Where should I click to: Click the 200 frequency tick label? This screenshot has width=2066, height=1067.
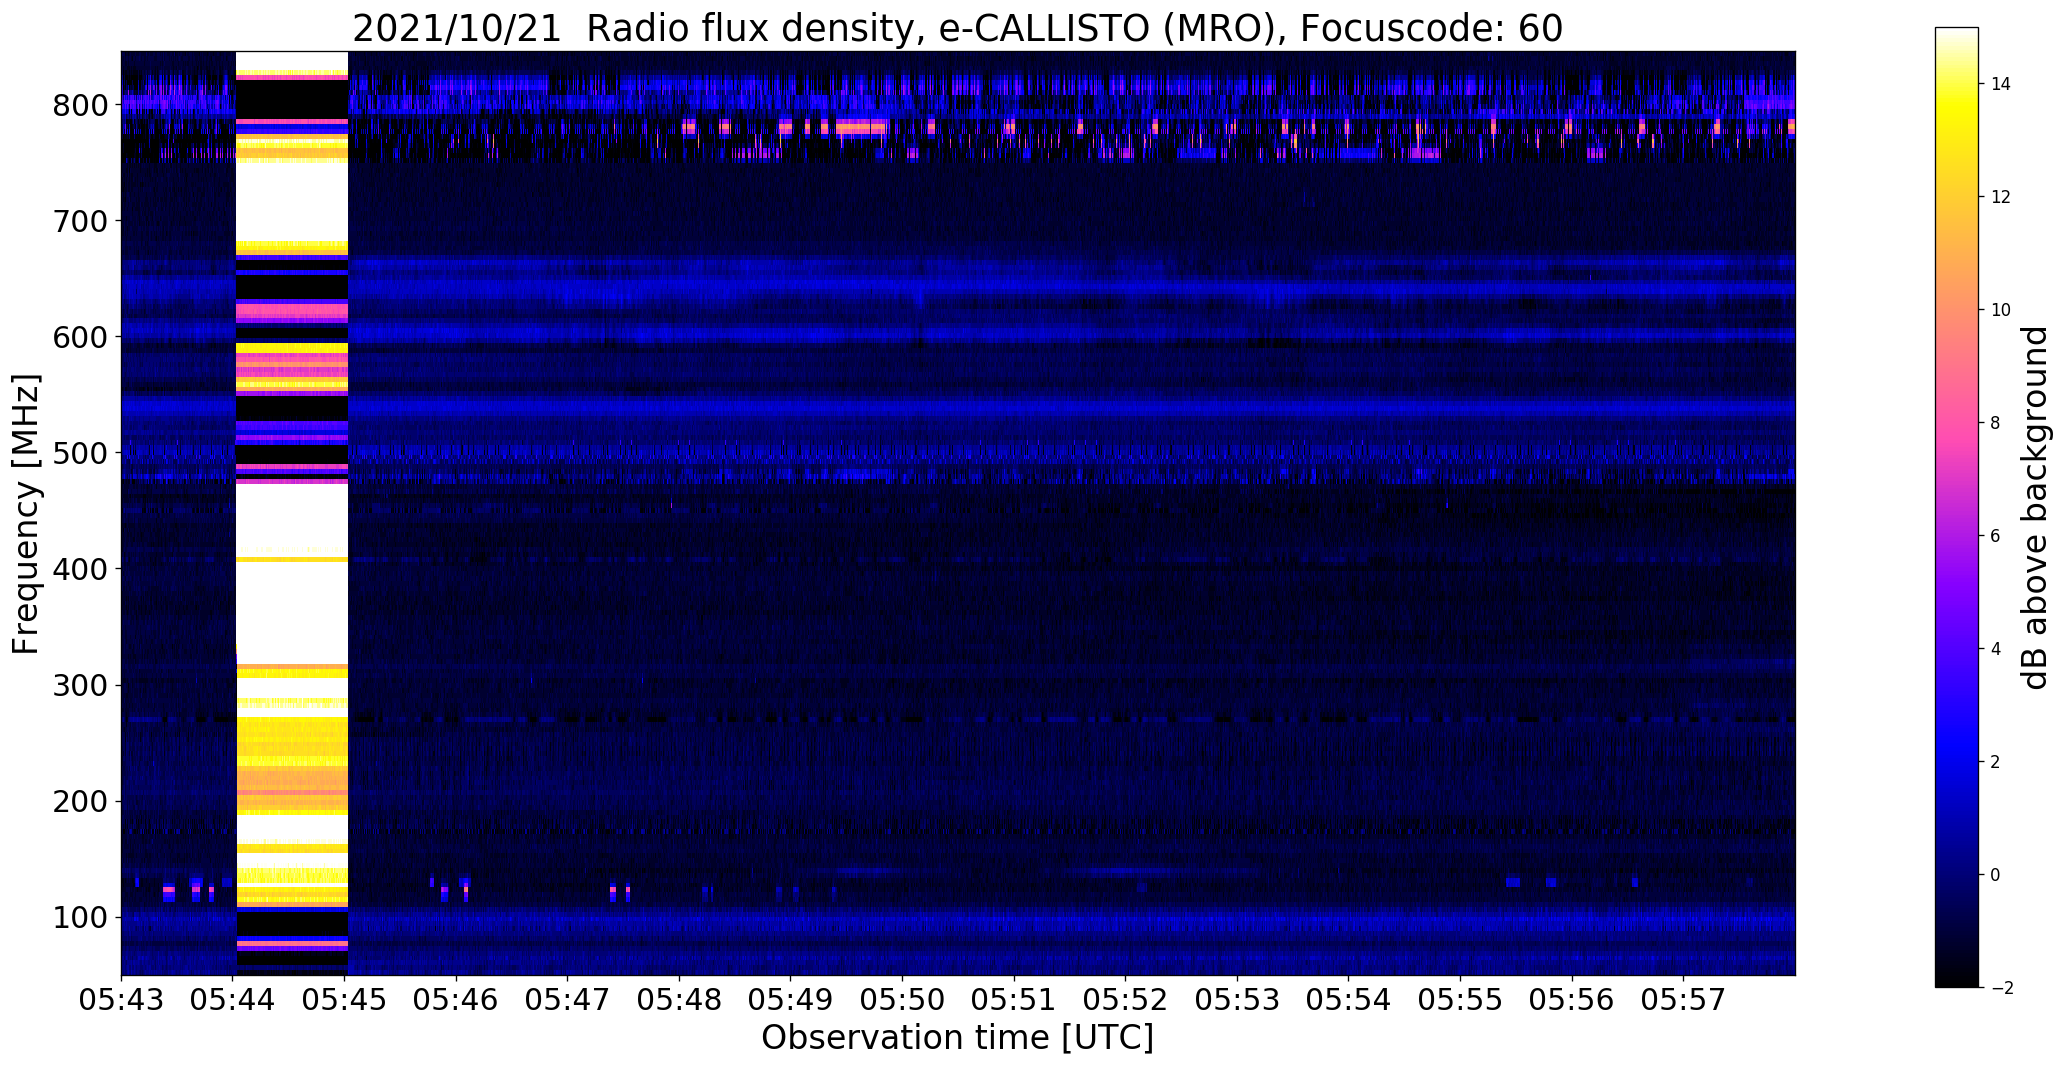(81, 801)
